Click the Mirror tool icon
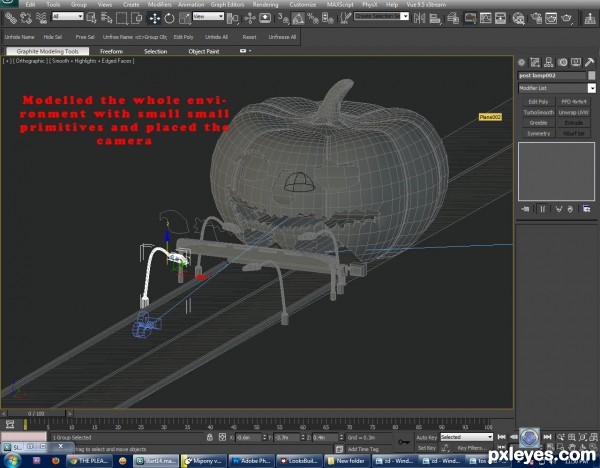600x468 pixels. 419,18
